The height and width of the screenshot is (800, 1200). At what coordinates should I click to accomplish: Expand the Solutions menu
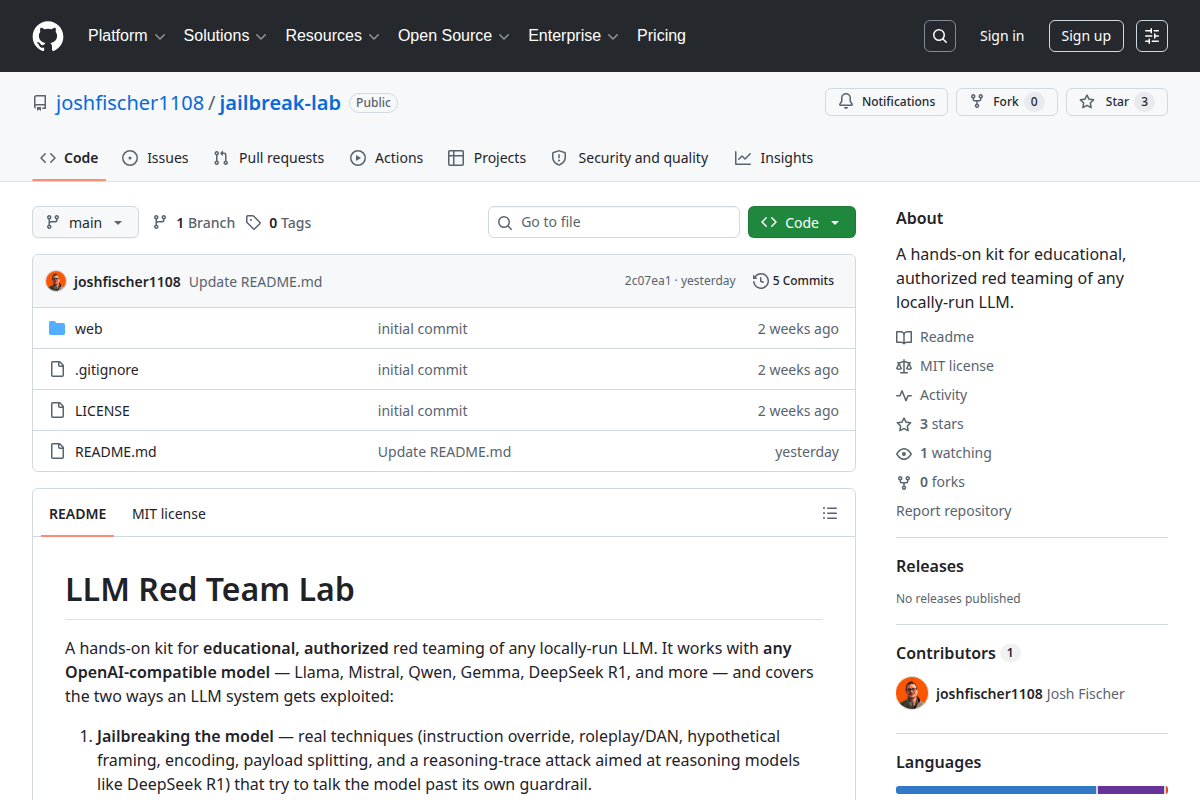[x=225, y=36]
